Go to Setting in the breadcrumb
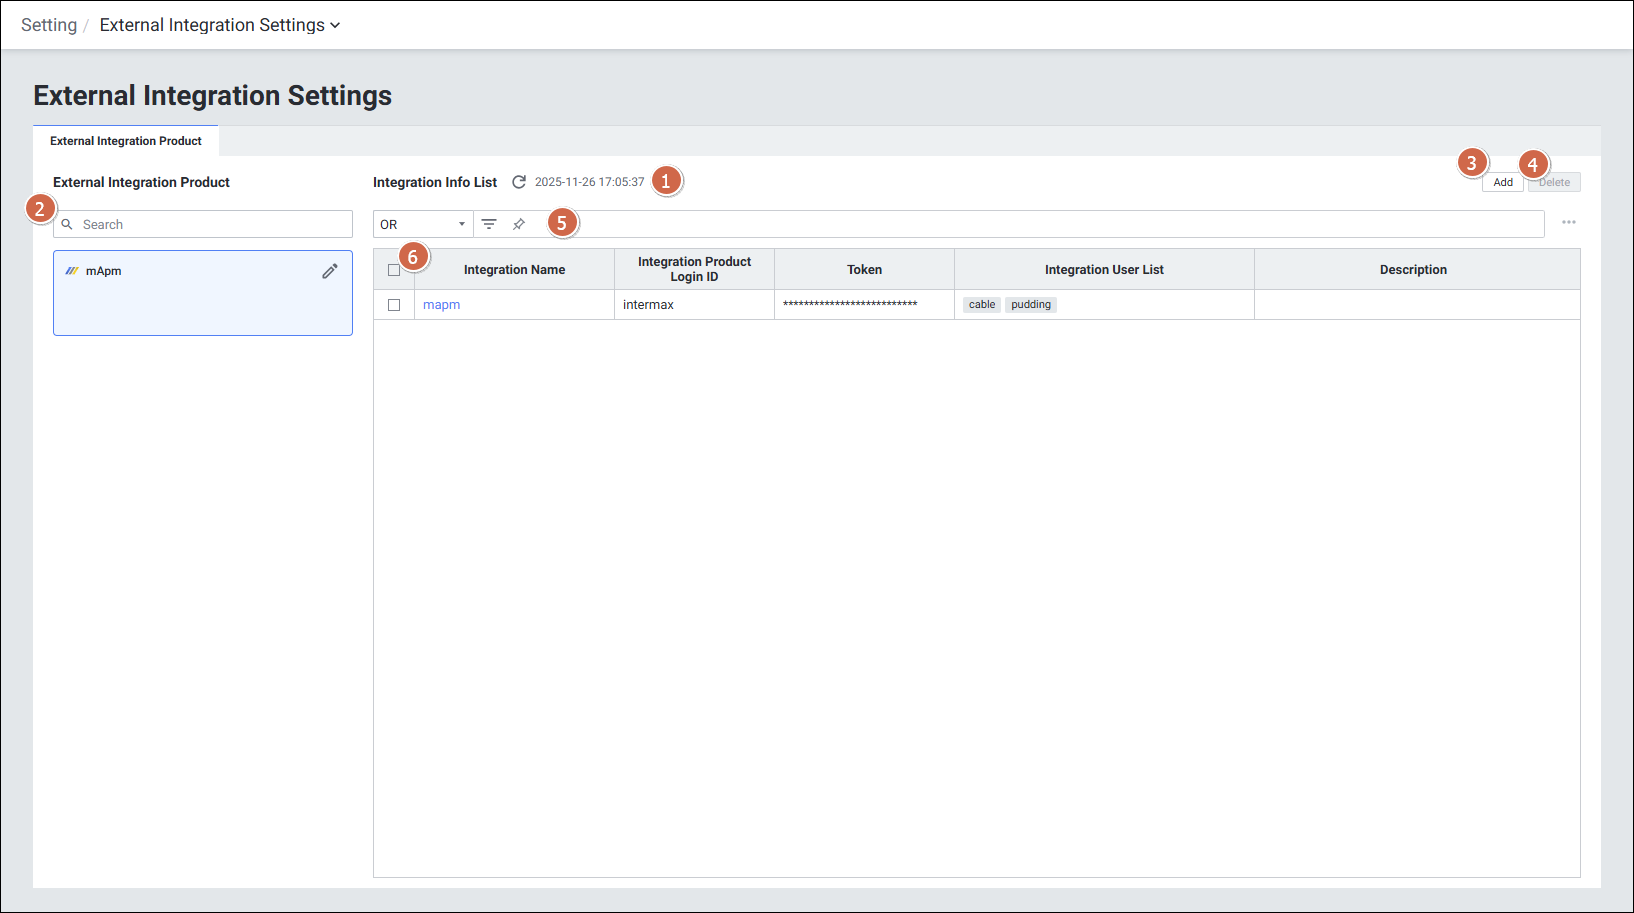 click(49, 25)
